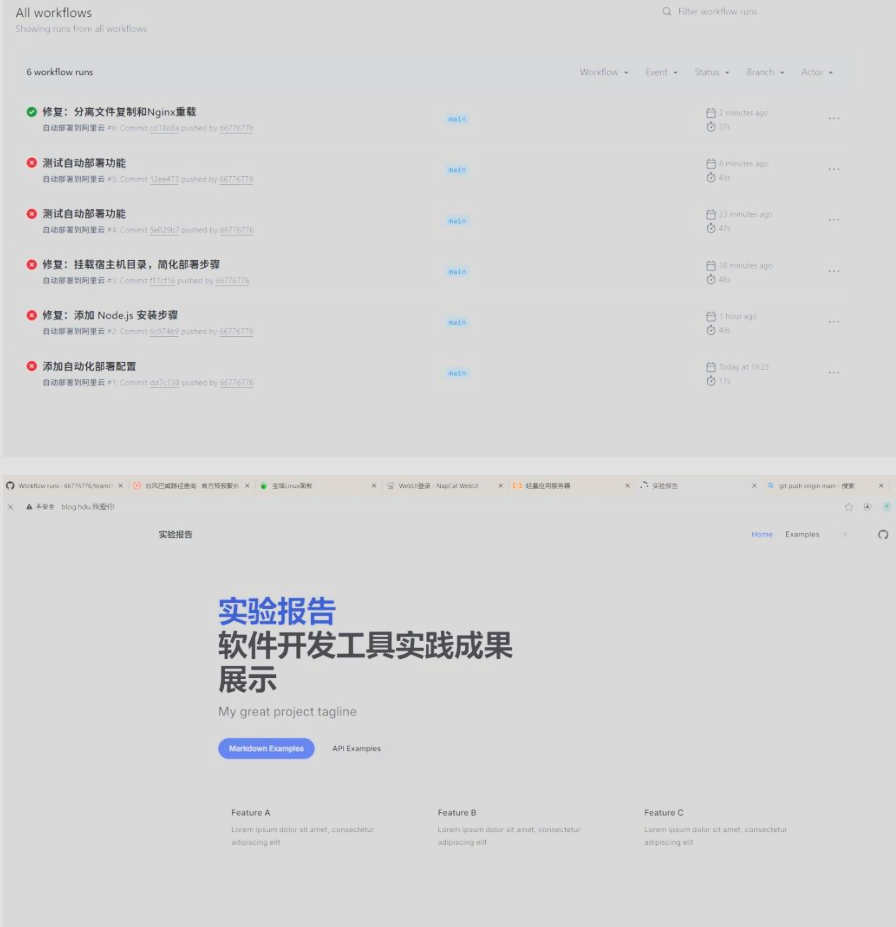Click the 实验报告 site title in navbar
The image size is (896, 927).
[x=176, y=534]
